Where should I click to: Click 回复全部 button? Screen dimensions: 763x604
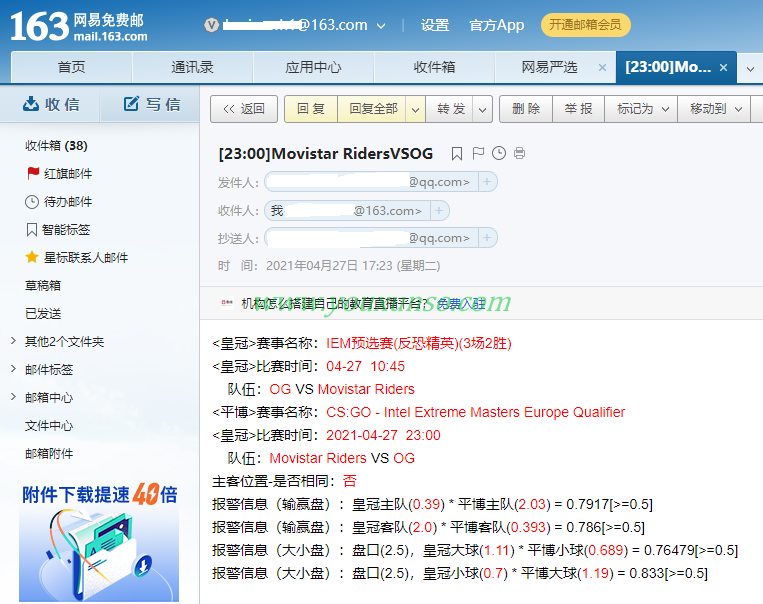pos(372,109)
